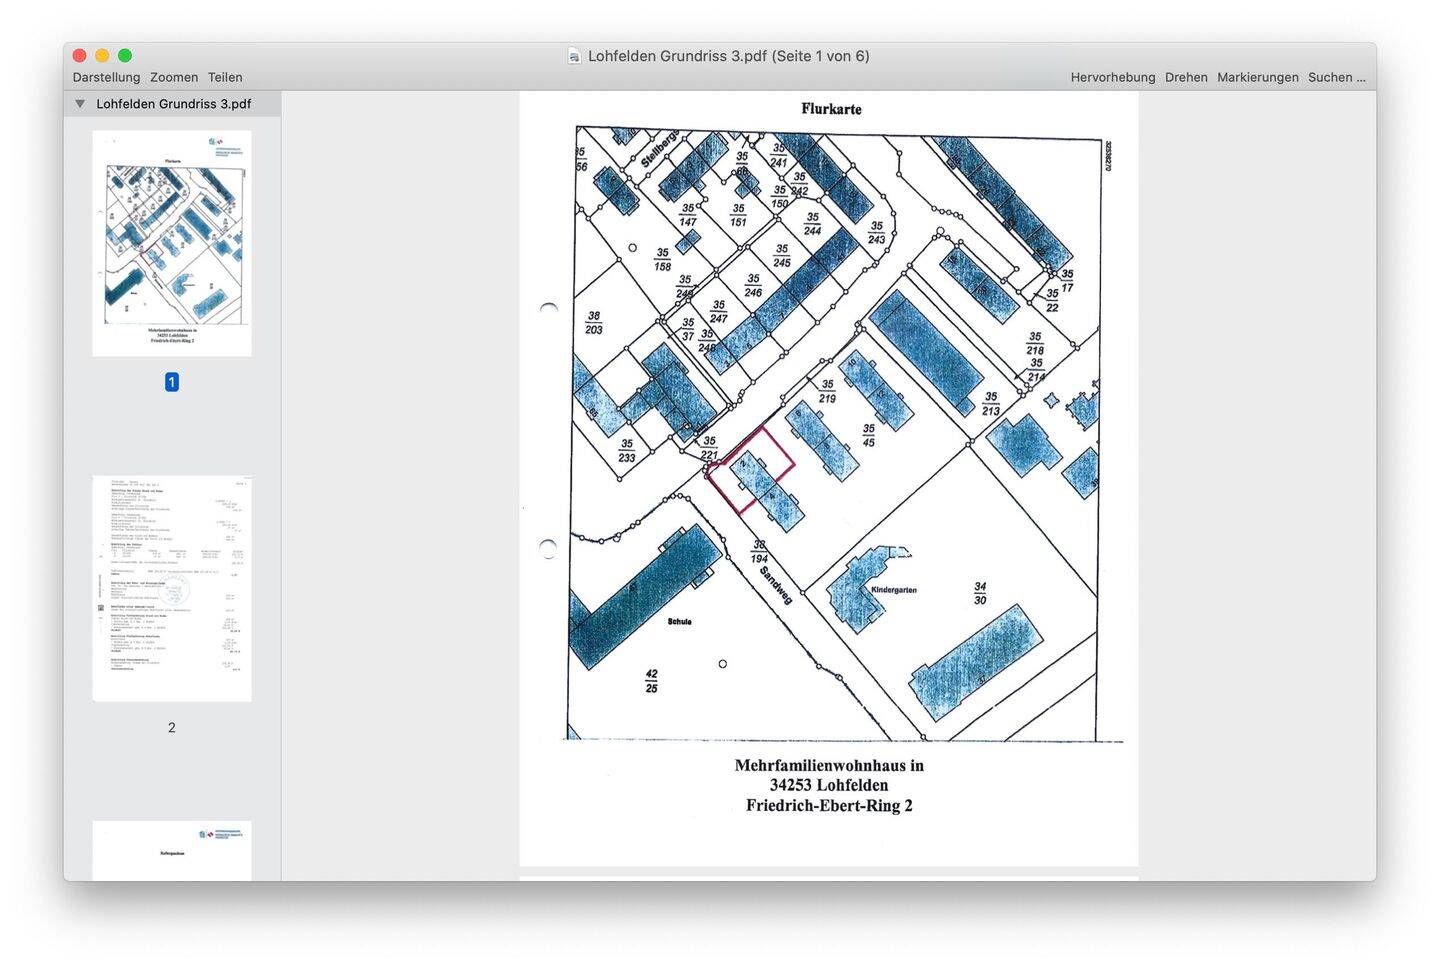Click the page 2 number label
The width and height of the screenshot is (1440, 965).
tap(172, 728)
